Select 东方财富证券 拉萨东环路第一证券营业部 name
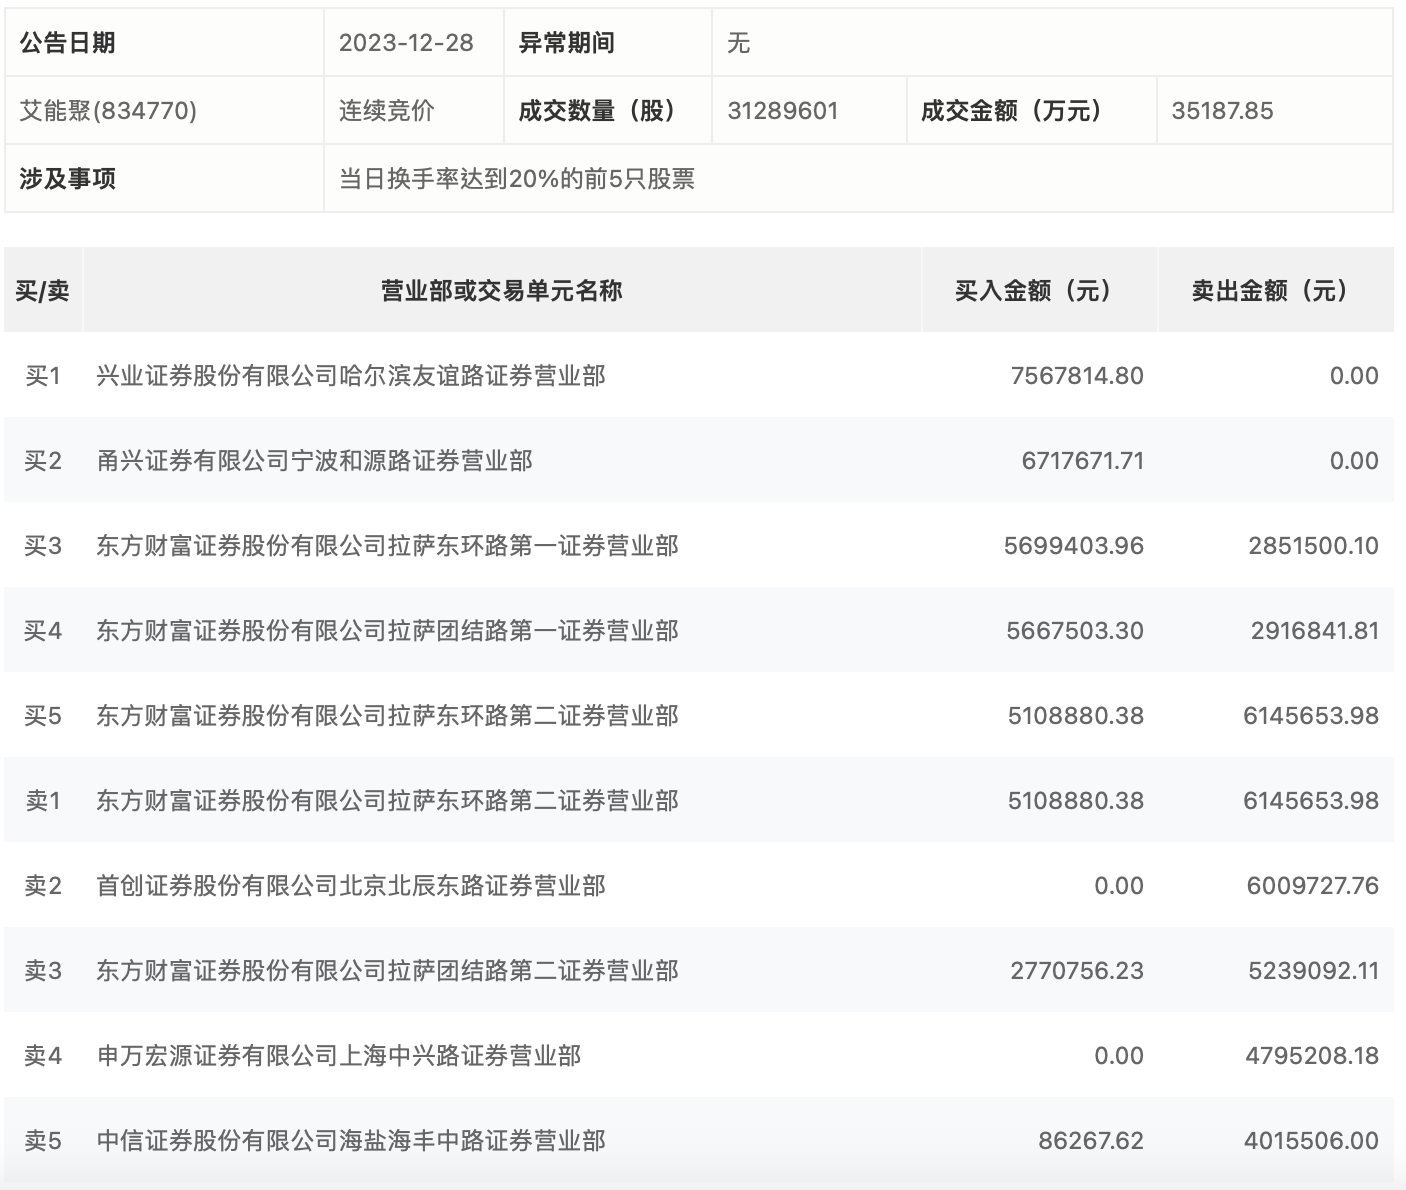The height and width of the screenshot is (1190, 1406). 387,545
